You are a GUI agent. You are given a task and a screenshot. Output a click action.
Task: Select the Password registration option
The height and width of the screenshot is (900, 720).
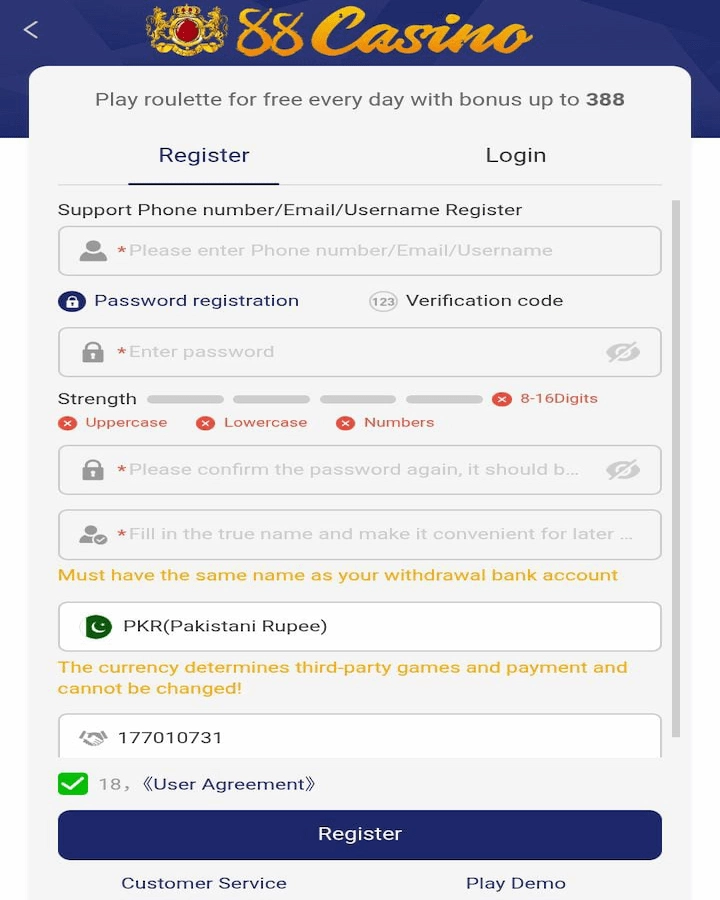[179, 301]
